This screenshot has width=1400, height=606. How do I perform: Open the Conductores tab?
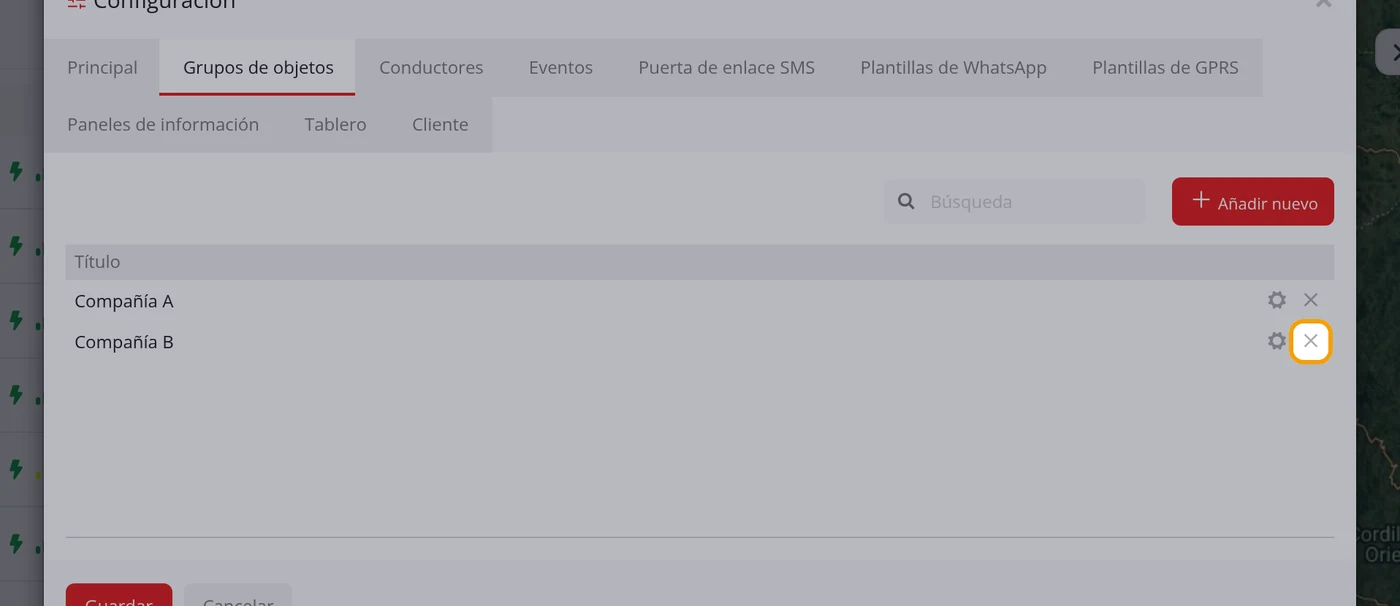point(431,68)
